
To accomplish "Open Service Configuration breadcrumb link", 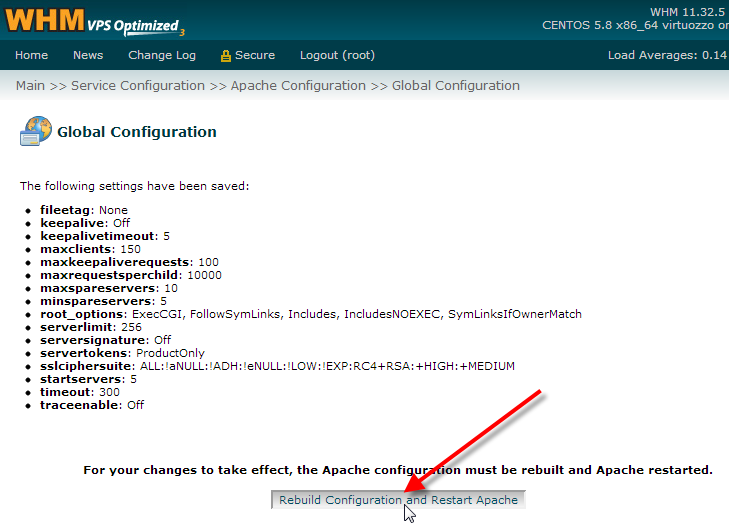I will pos(138,86).
